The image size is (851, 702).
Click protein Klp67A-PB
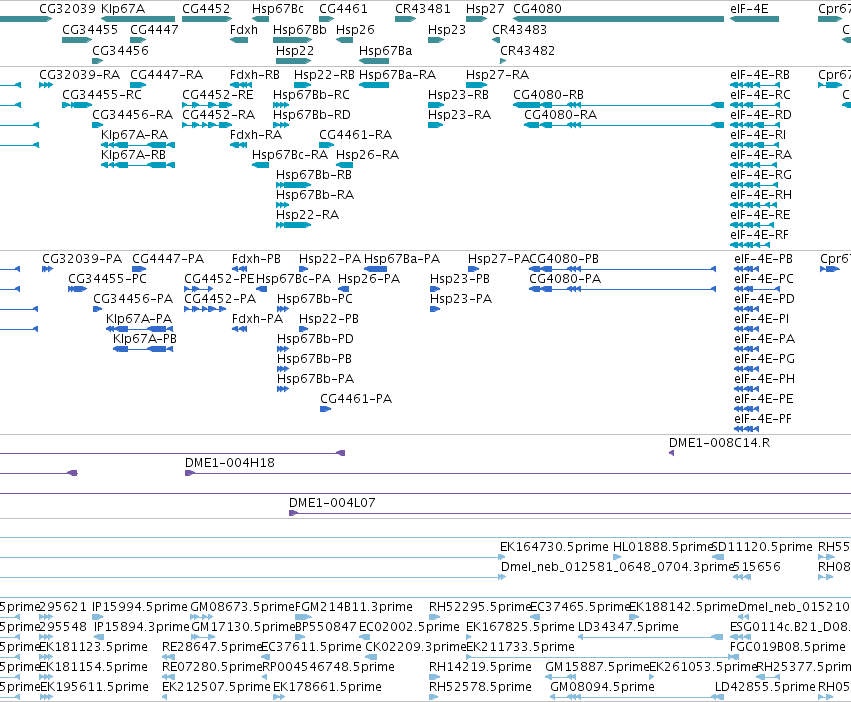(x=144, y=339)
